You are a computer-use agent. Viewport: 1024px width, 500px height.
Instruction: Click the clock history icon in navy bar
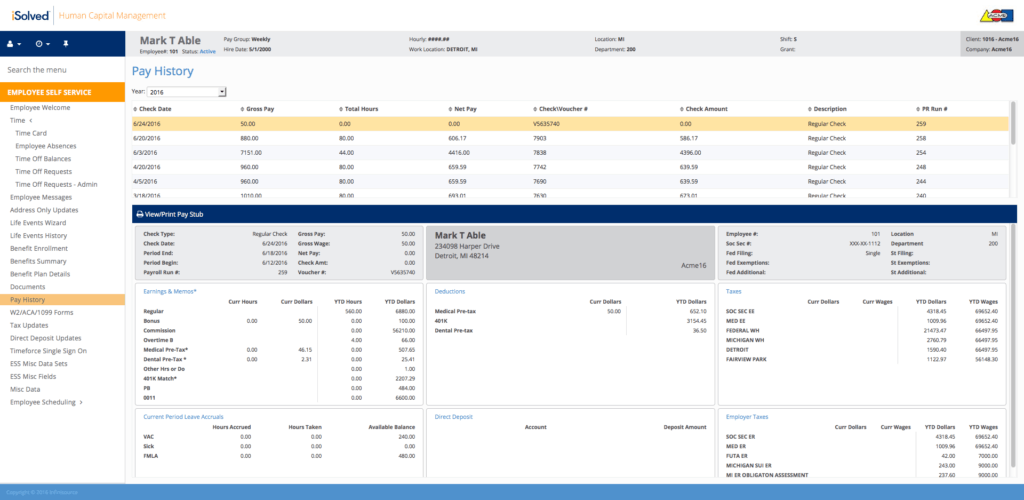point(41,44)
